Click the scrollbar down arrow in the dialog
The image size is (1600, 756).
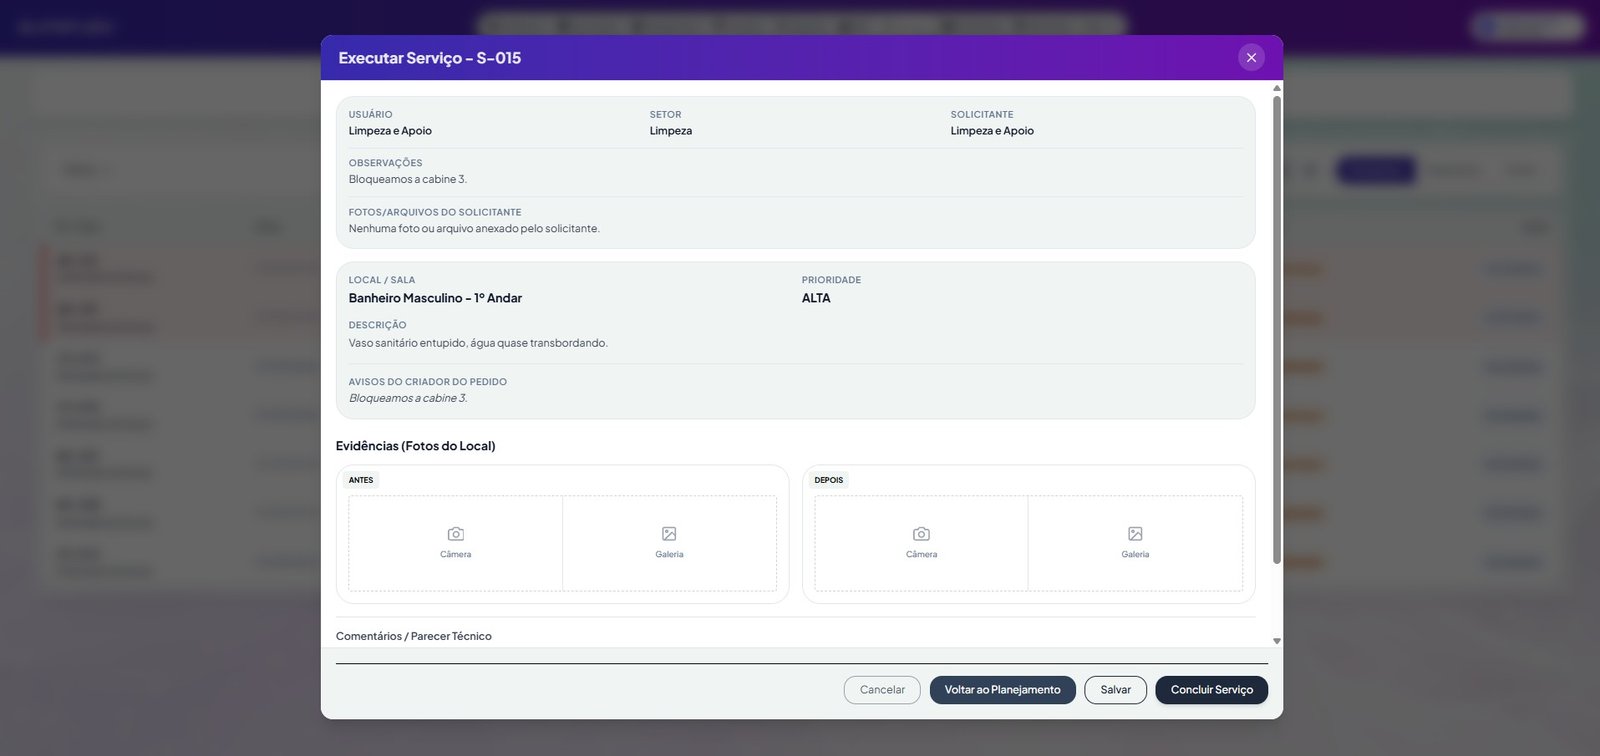[x=1277, y=641]
